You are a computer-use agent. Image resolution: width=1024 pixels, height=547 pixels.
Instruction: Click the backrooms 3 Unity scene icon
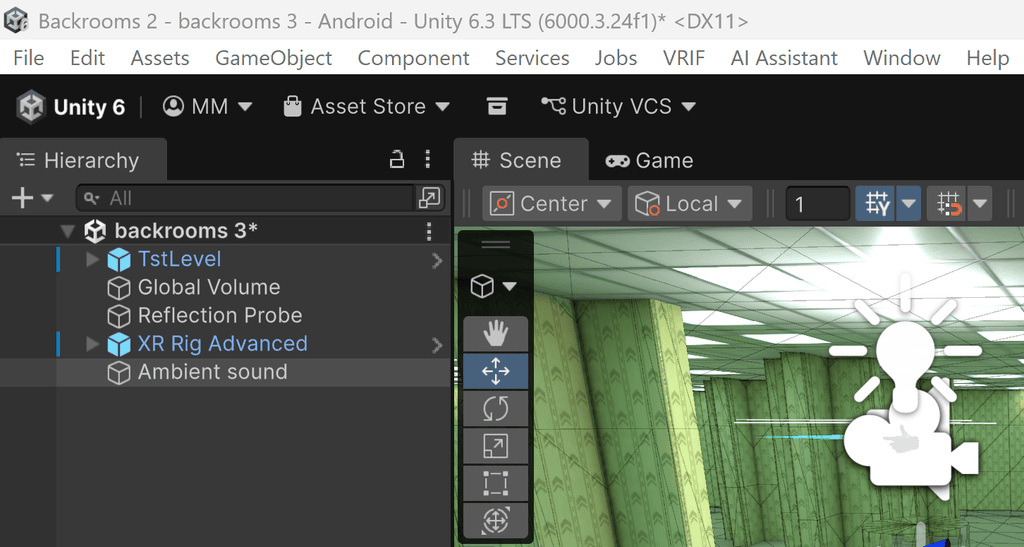[95, 231]
